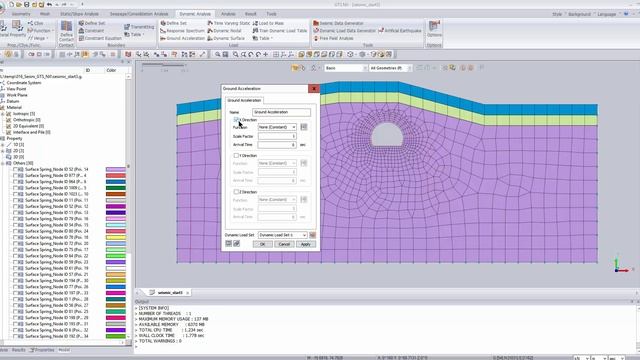The image size is (640, 360).
Task: Click Define Set in Boundary group
Action: coord(92,23)
